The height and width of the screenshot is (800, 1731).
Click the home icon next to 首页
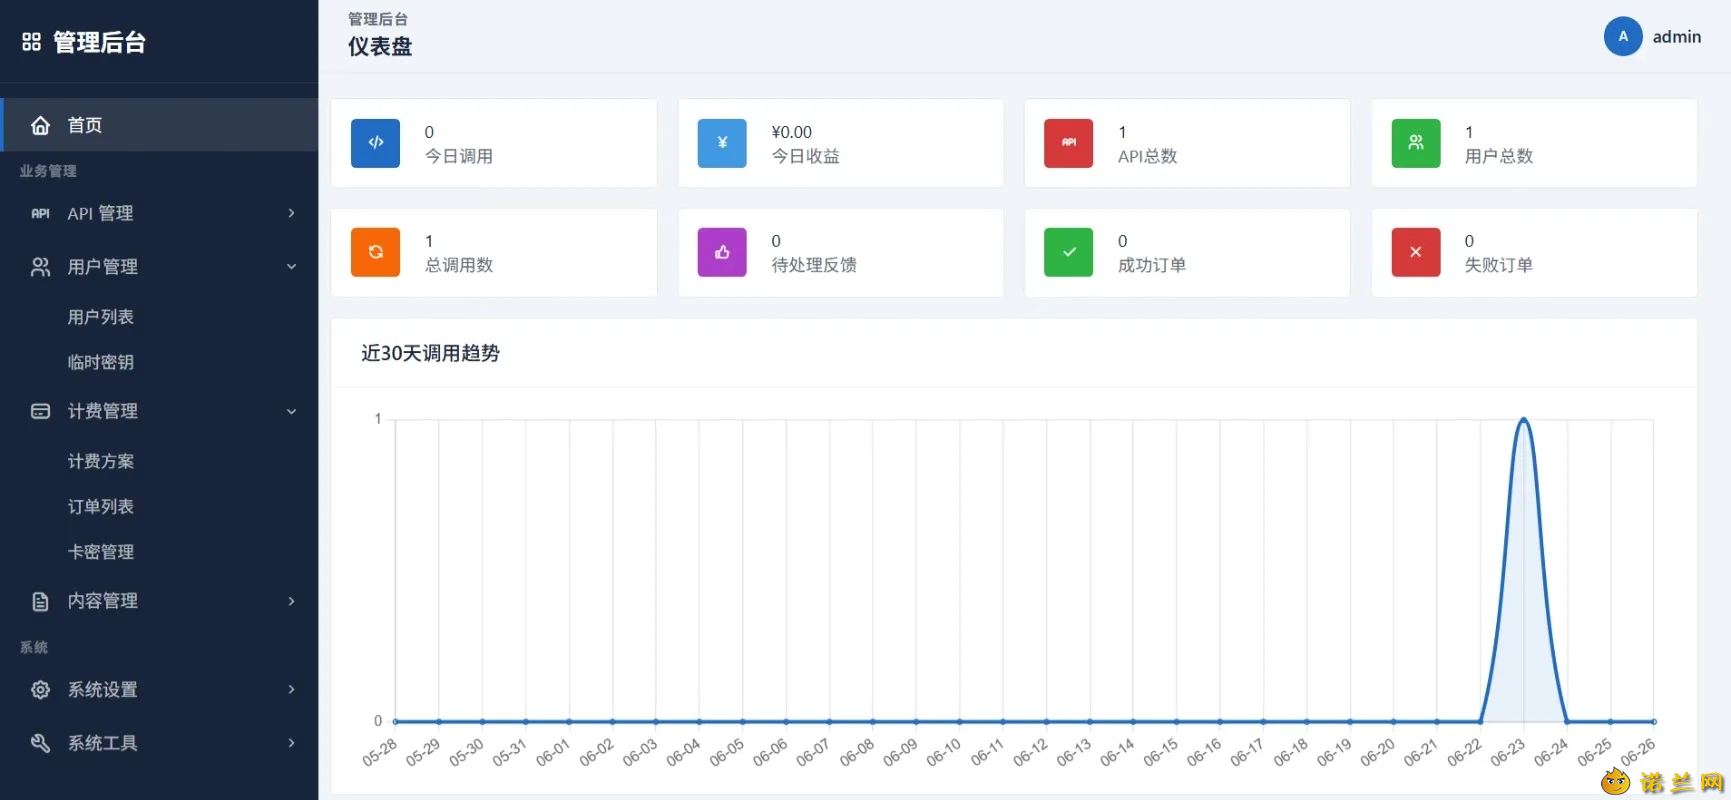pos(40,125)
